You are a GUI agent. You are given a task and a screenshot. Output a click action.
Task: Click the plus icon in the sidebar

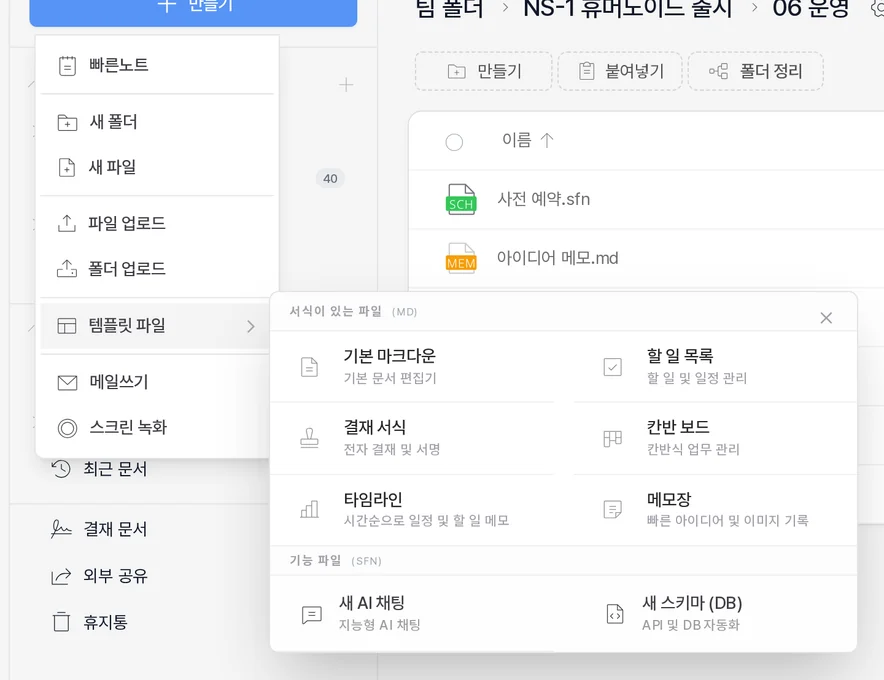pos(346,85)
